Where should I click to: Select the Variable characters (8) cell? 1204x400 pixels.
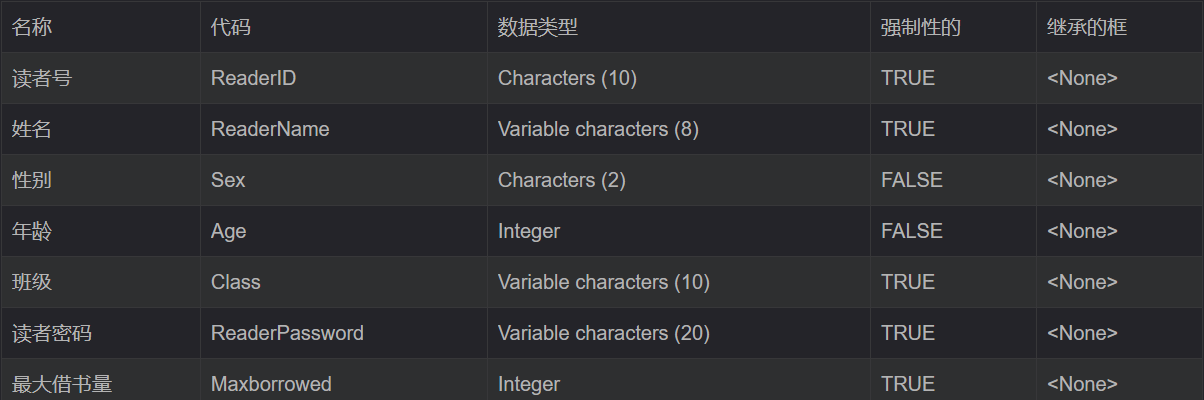(x=598, y=129)
